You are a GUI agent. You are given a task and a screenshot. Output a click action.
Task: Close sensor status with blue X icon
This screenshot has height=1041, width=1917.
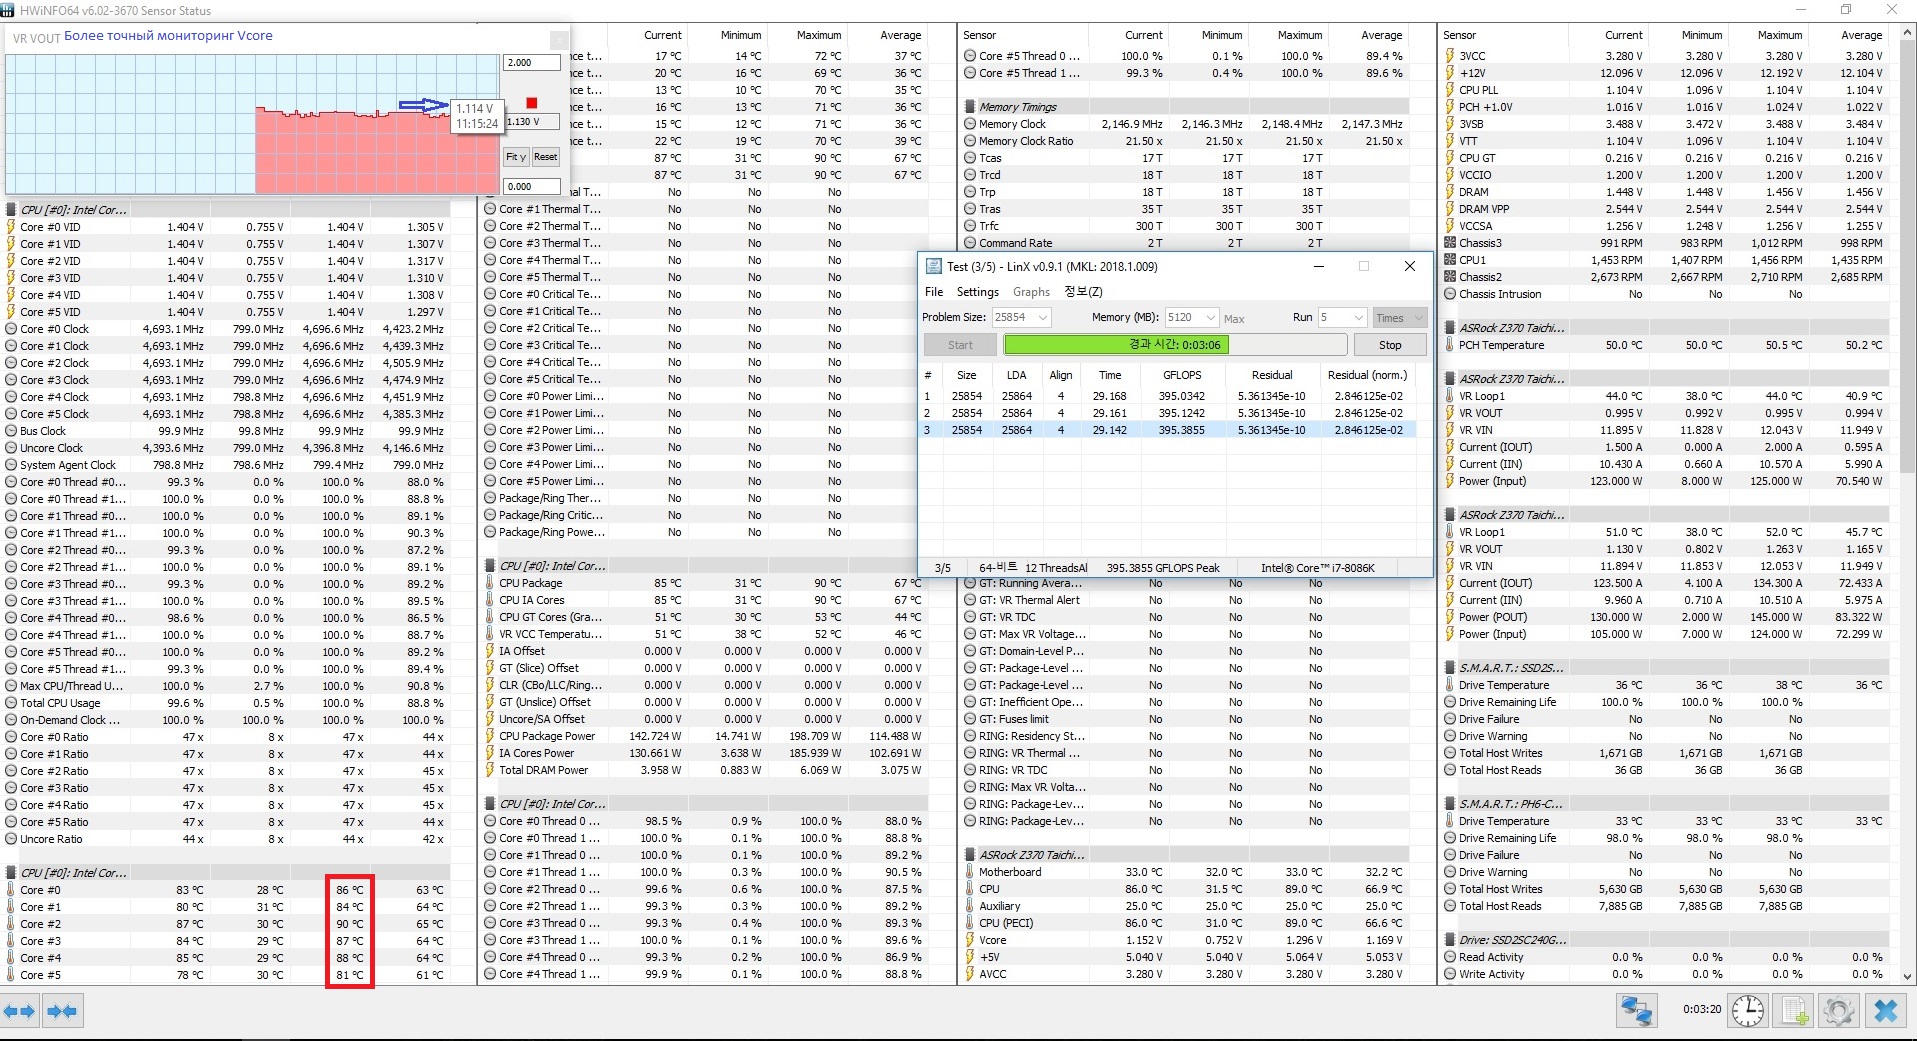[x=1885, y=1011]
